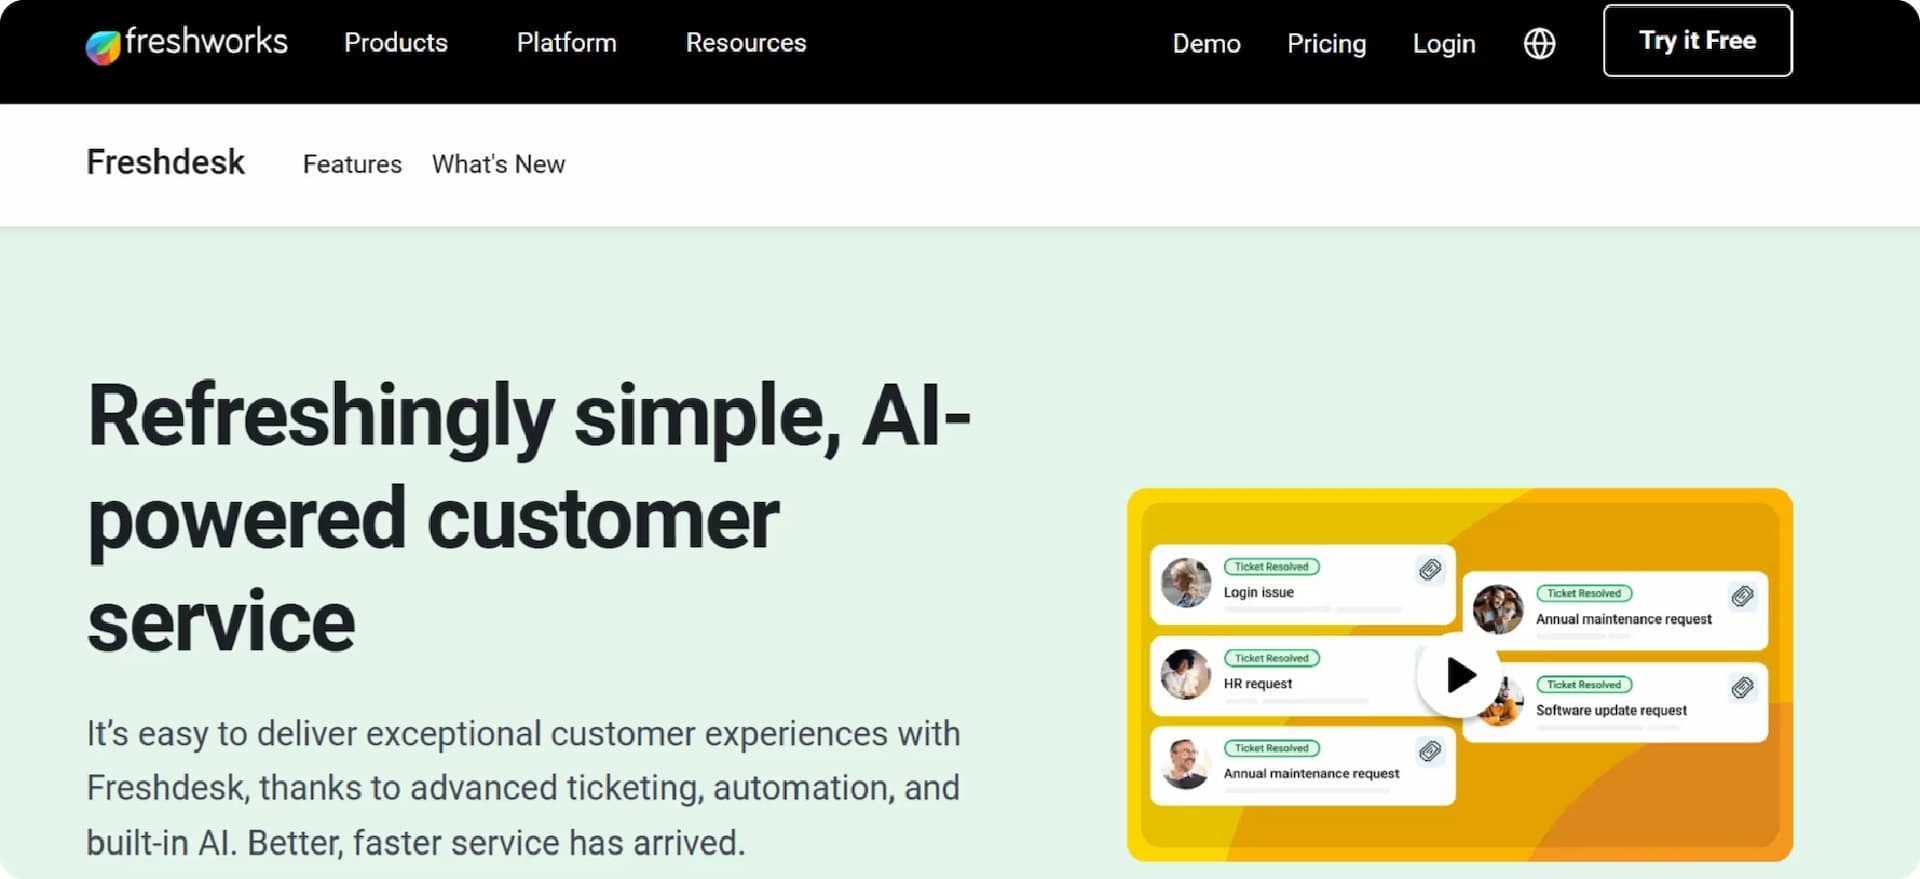Click ticket icon on Login issue card

click(x=1430, y=570)
